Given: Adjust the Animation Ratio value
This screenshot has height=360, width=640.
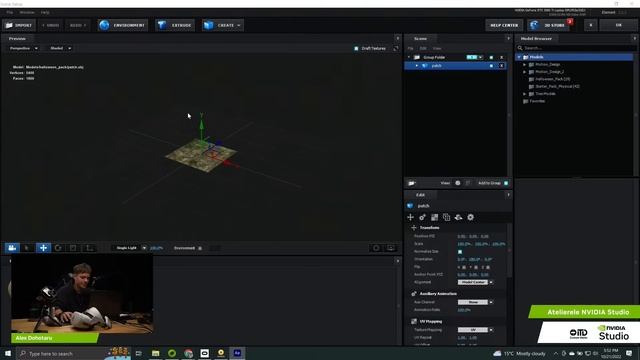Looking at the screenshot, I should pos(464,310).
